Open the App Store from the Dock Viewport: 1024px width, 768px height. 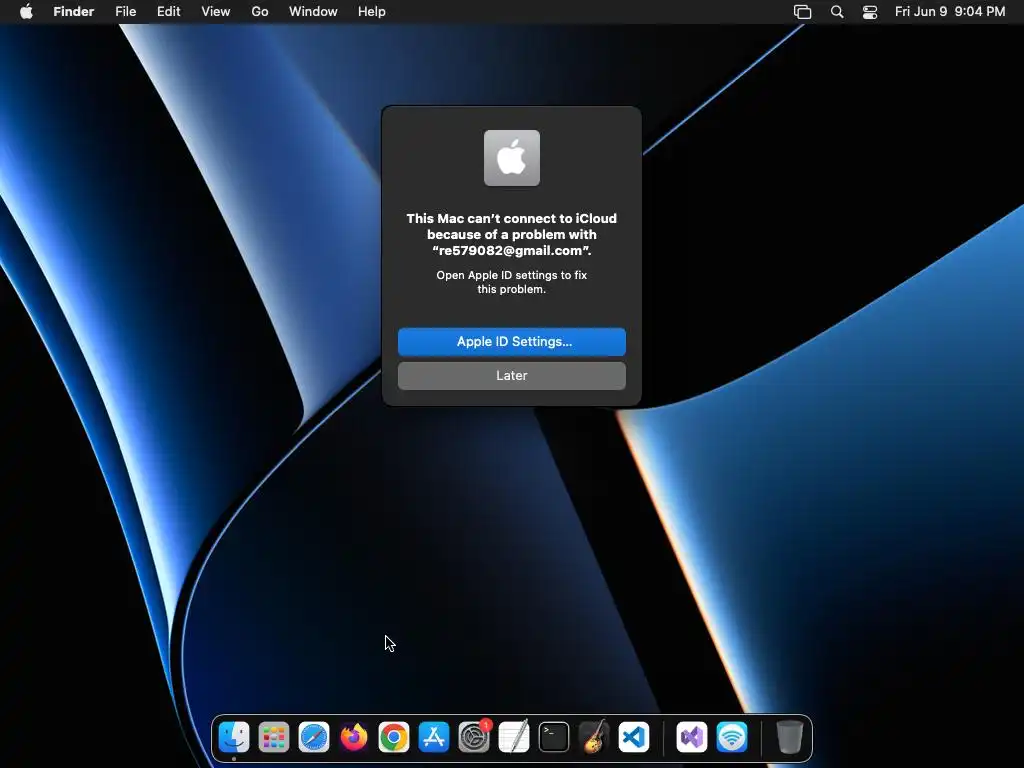point(434,737)
